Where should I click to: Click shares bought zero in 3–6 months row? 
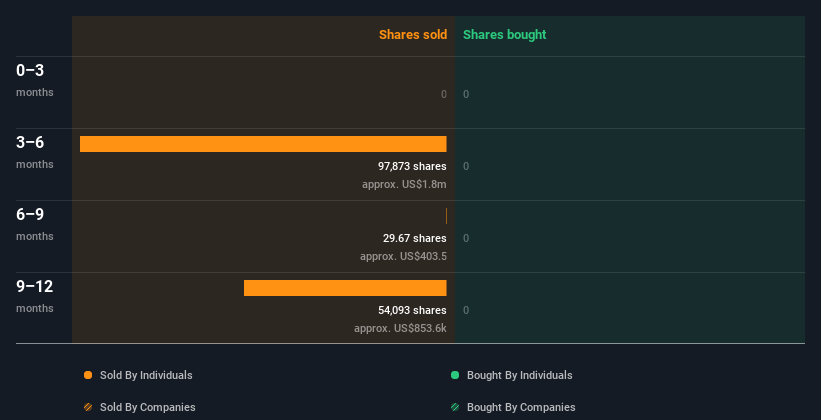click(466, 166)
